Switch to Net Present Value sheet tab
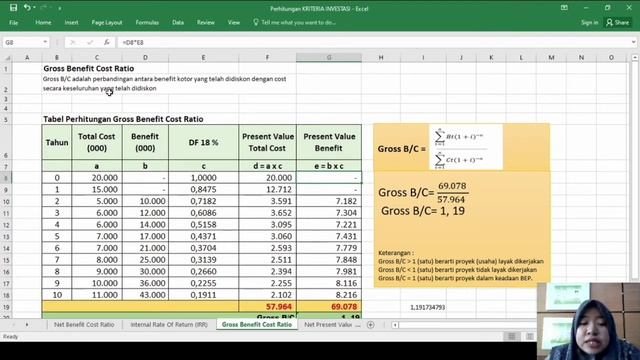The width and height of the screenshot is (640, 360). click(328, 325)
